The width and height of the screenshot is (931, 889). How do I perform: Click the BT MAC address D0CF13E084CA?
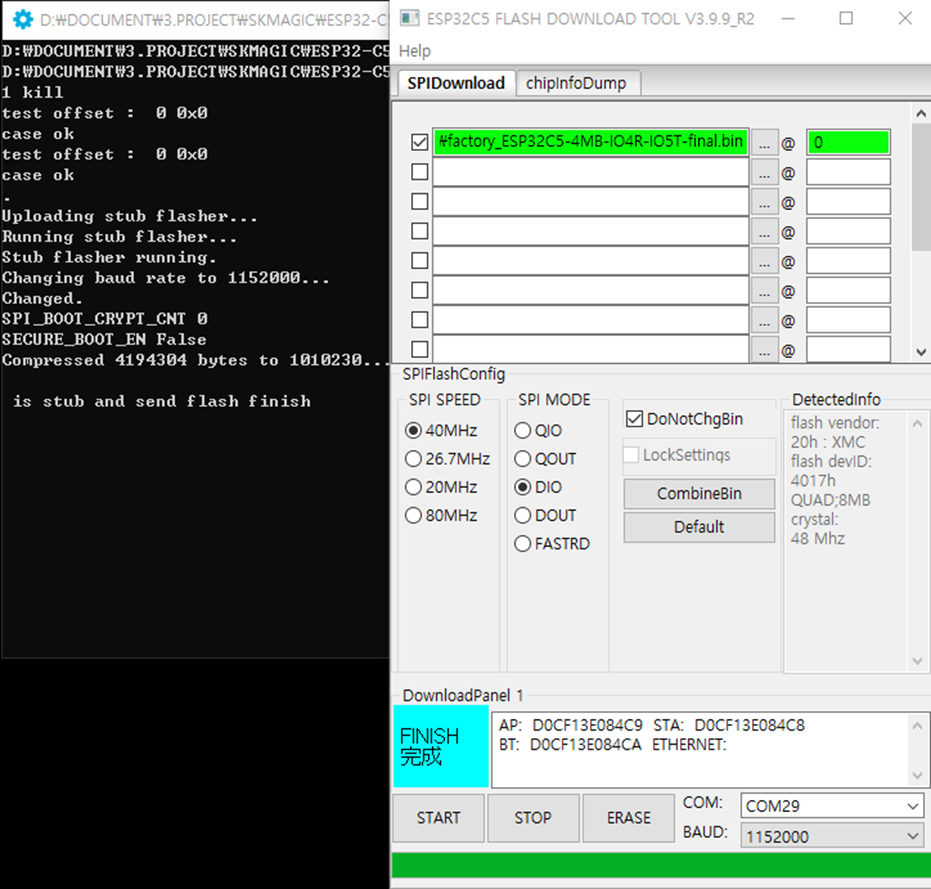(x=585, y=744)
